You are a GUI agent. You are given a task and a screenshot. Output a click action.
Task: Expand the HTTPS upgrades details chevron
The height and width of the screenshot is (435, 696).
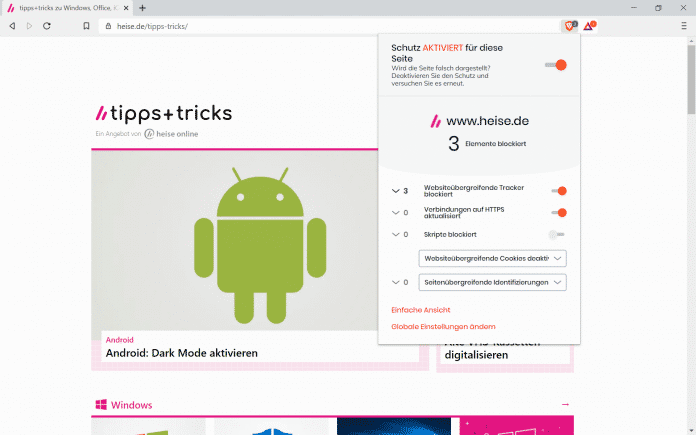click(393, 212)
